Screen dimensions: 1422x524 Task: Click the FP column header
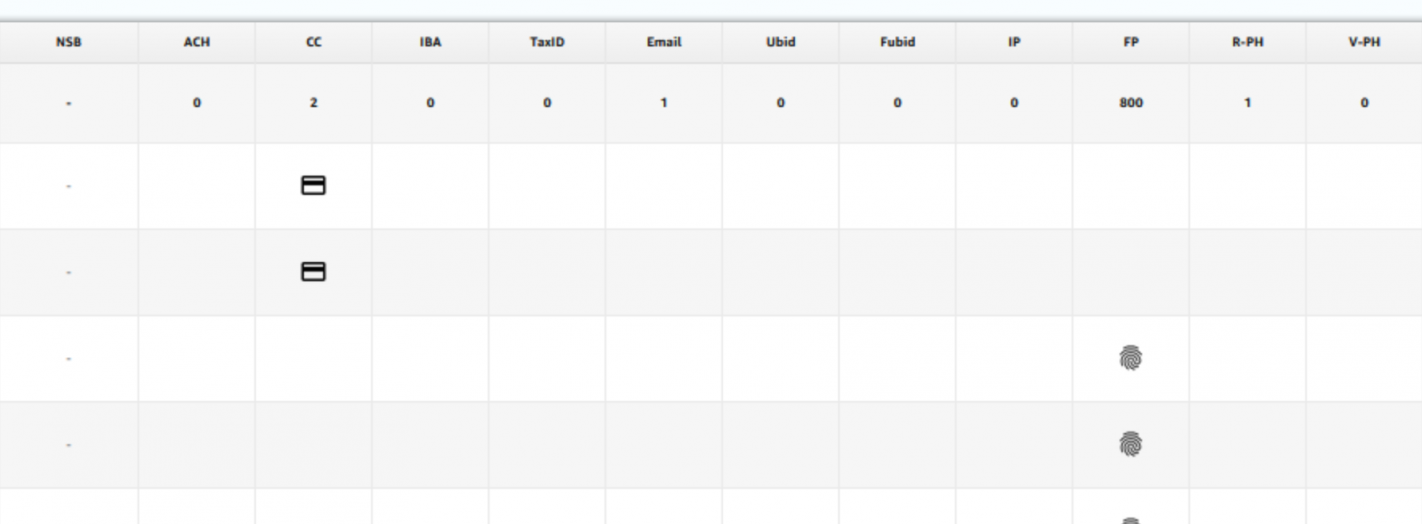[x=1131, y=43]
